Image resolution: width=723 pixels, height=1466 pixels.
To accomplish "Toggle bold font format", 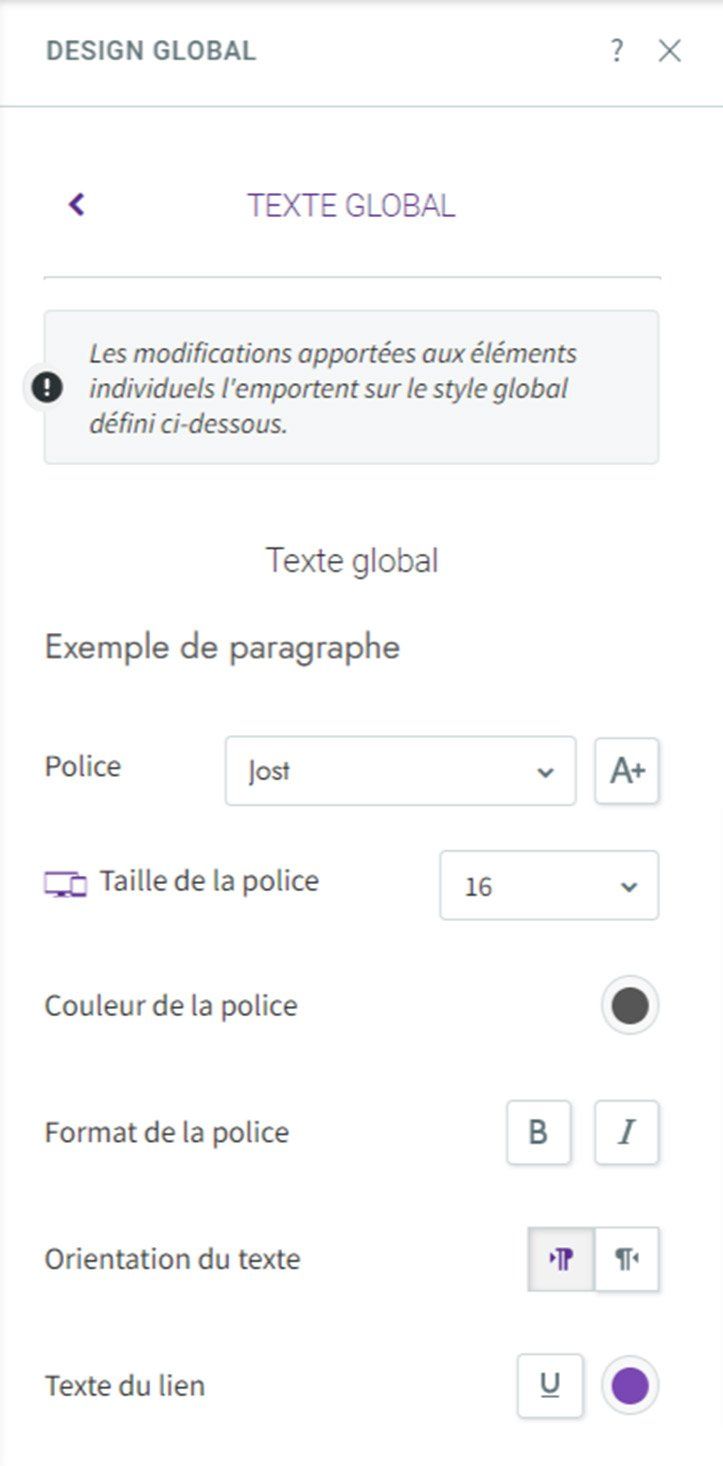I will point(538,1133).
